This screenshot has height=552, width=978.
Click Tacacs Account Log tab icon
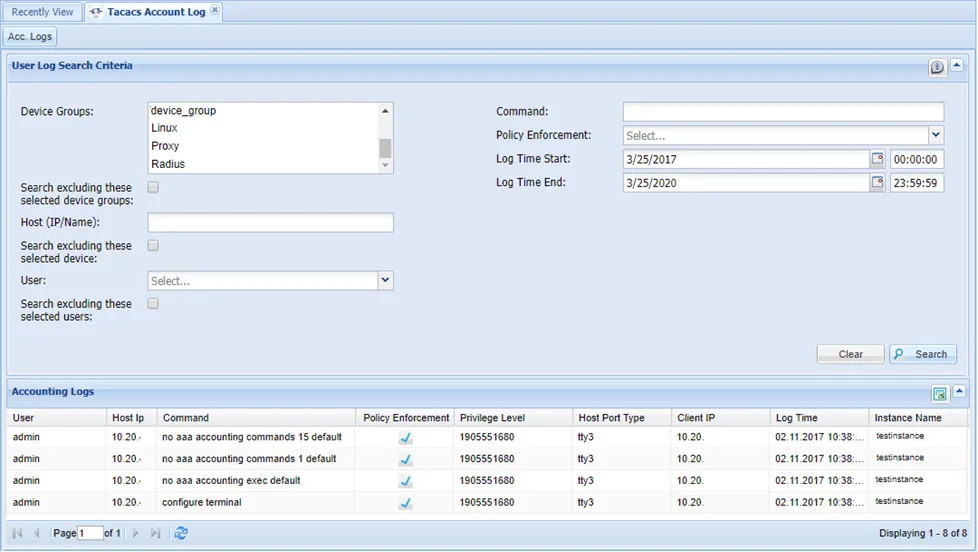point(96,12)
